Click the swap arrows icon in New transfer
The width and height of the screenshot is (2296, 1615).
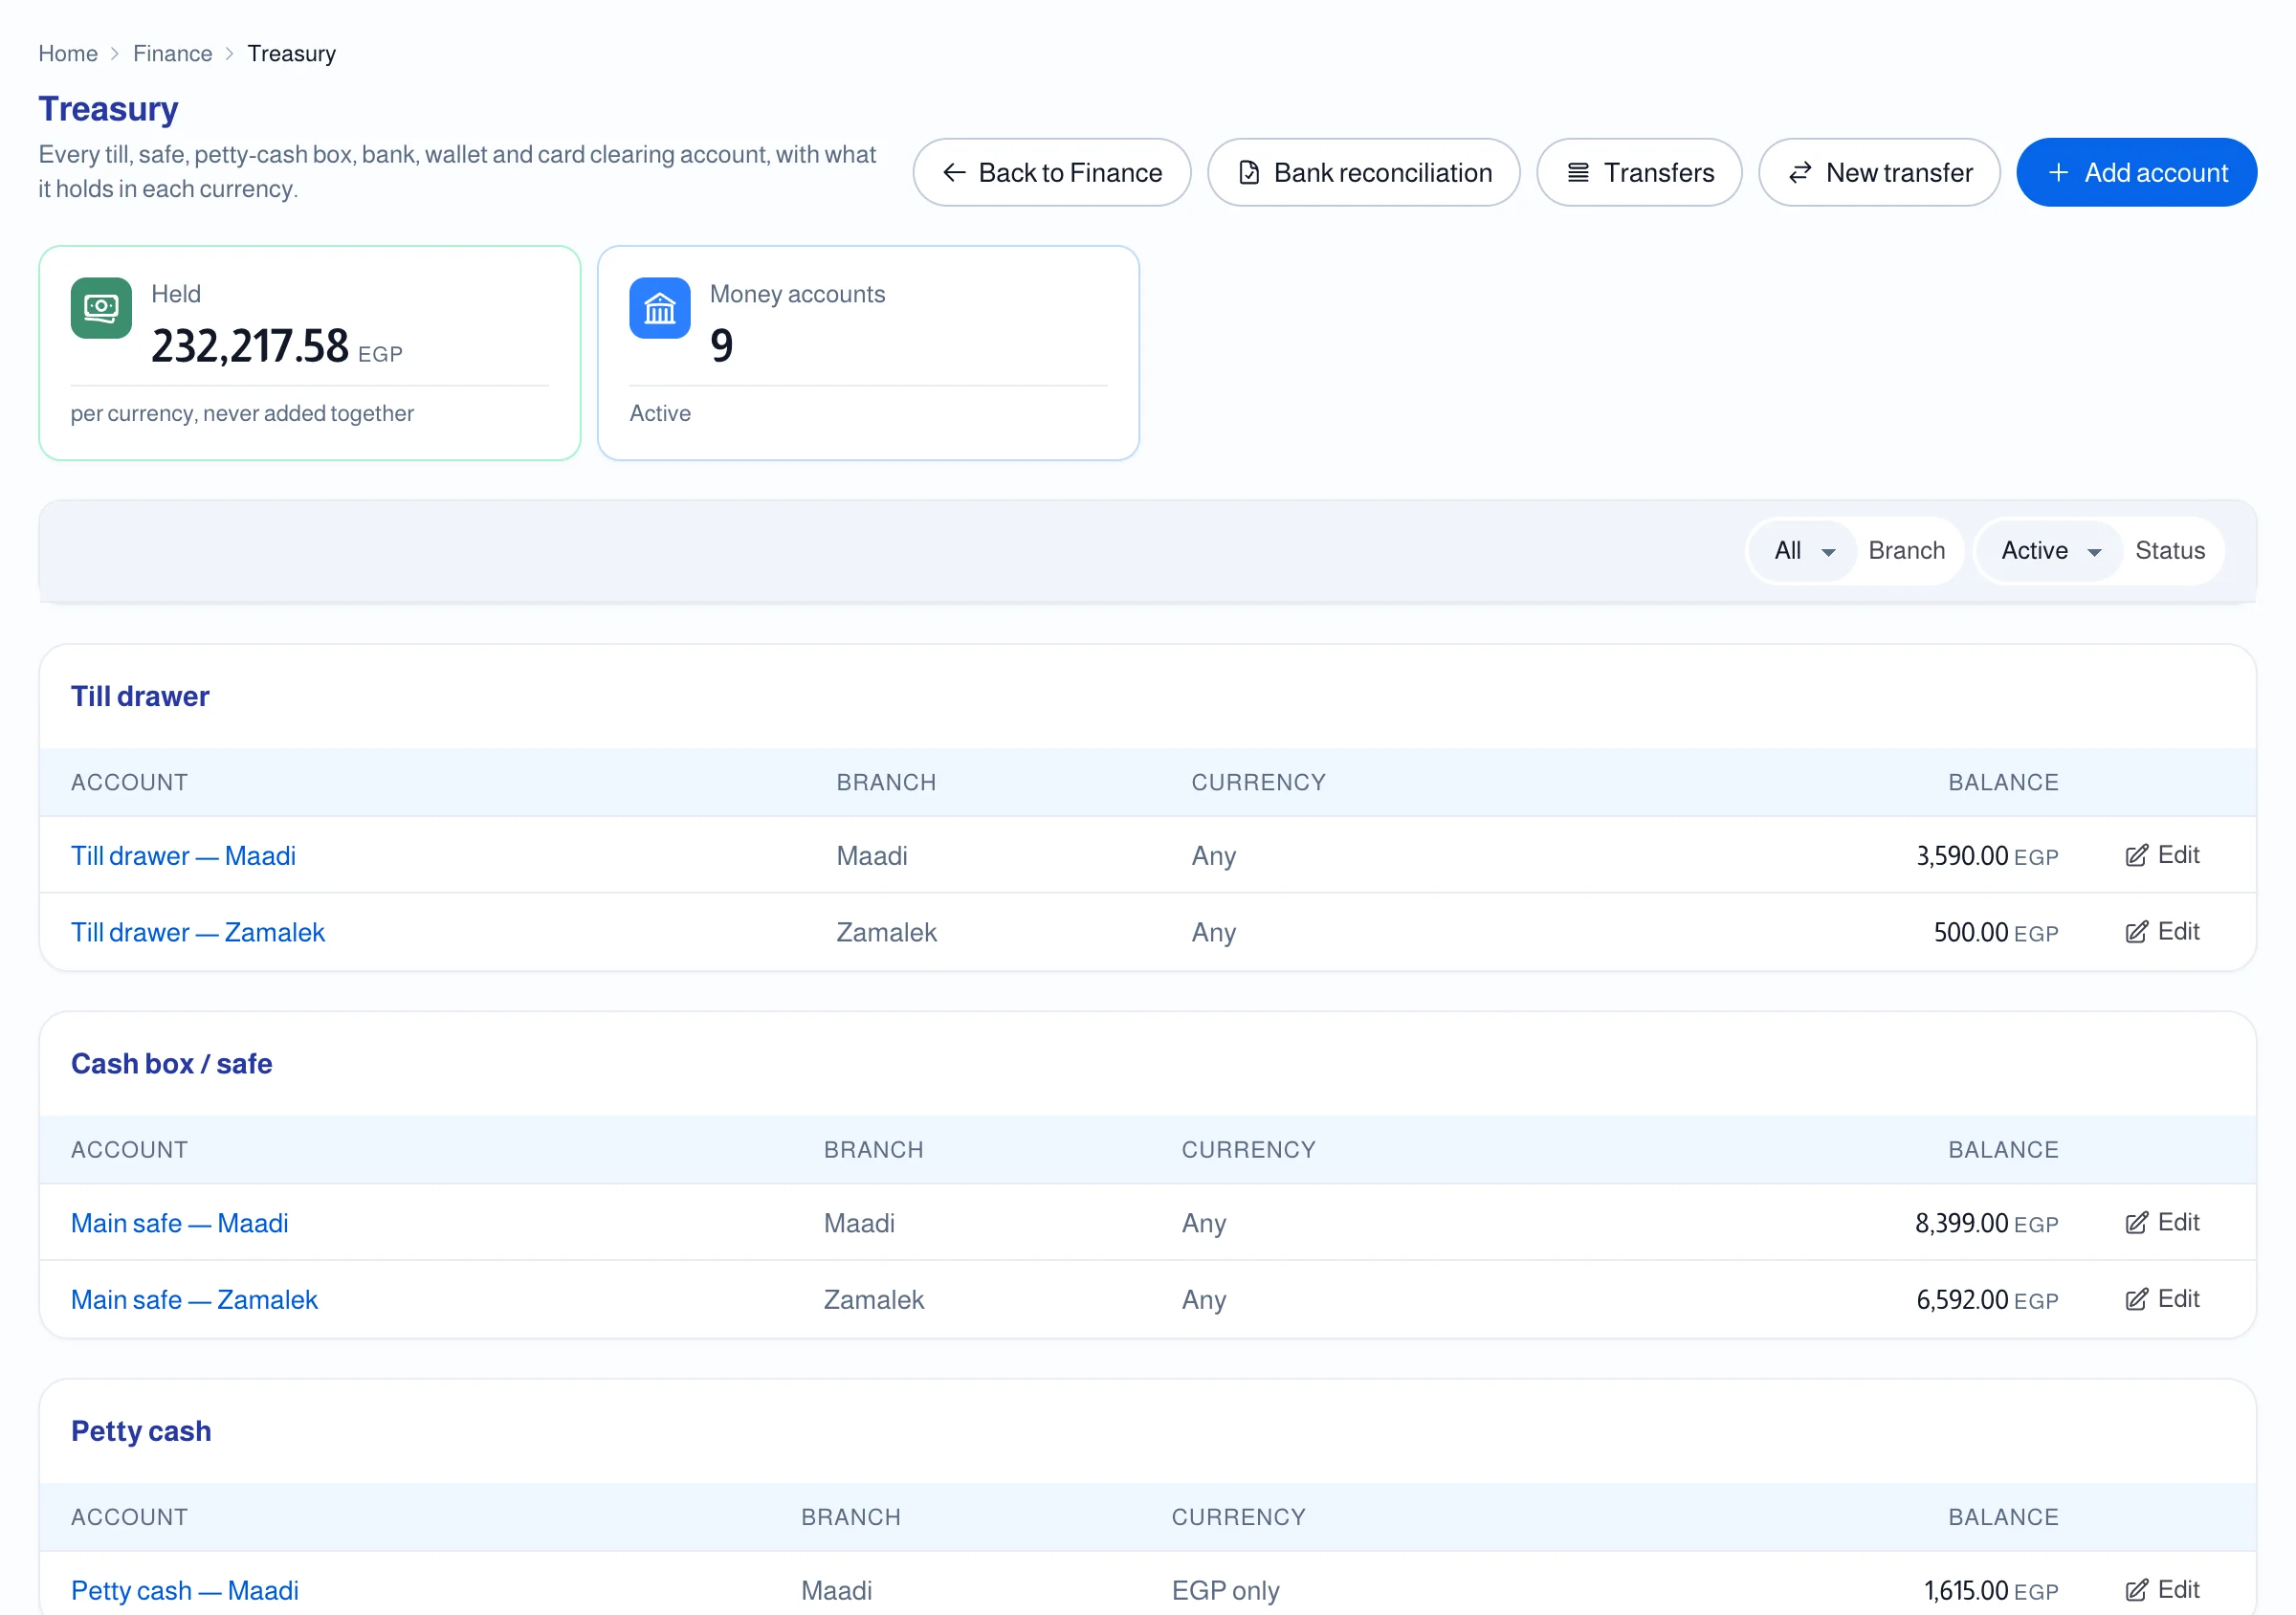pyautogui.click(x=1800, y=173)
